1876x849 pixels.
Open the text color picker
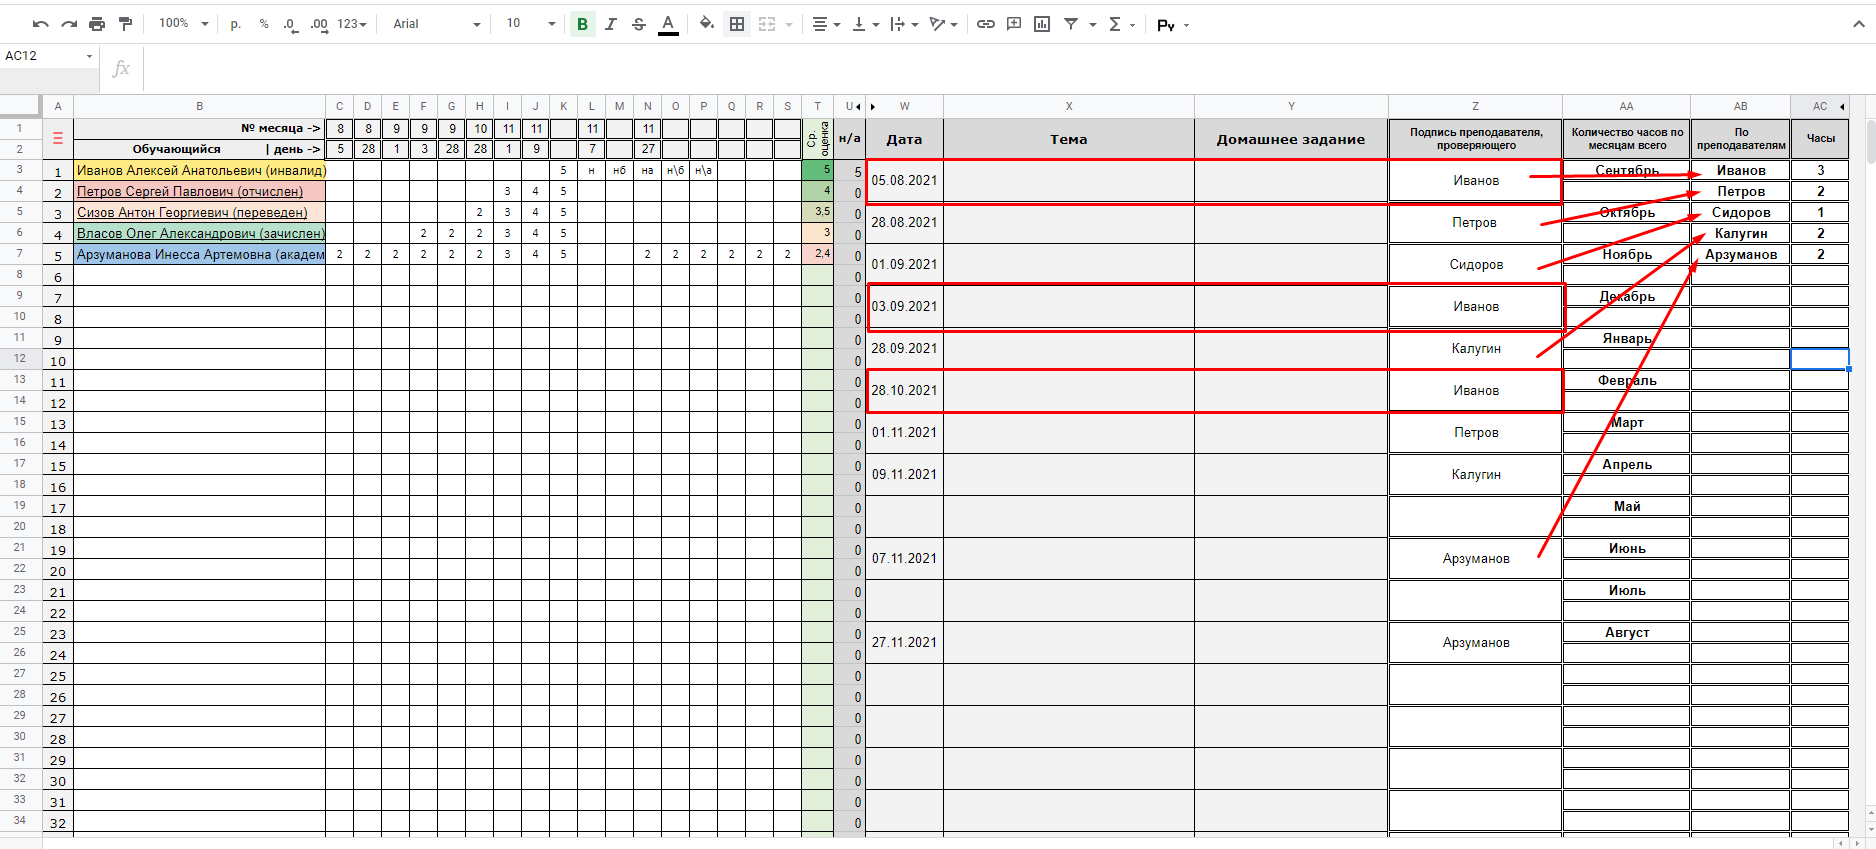pos(668,24)
